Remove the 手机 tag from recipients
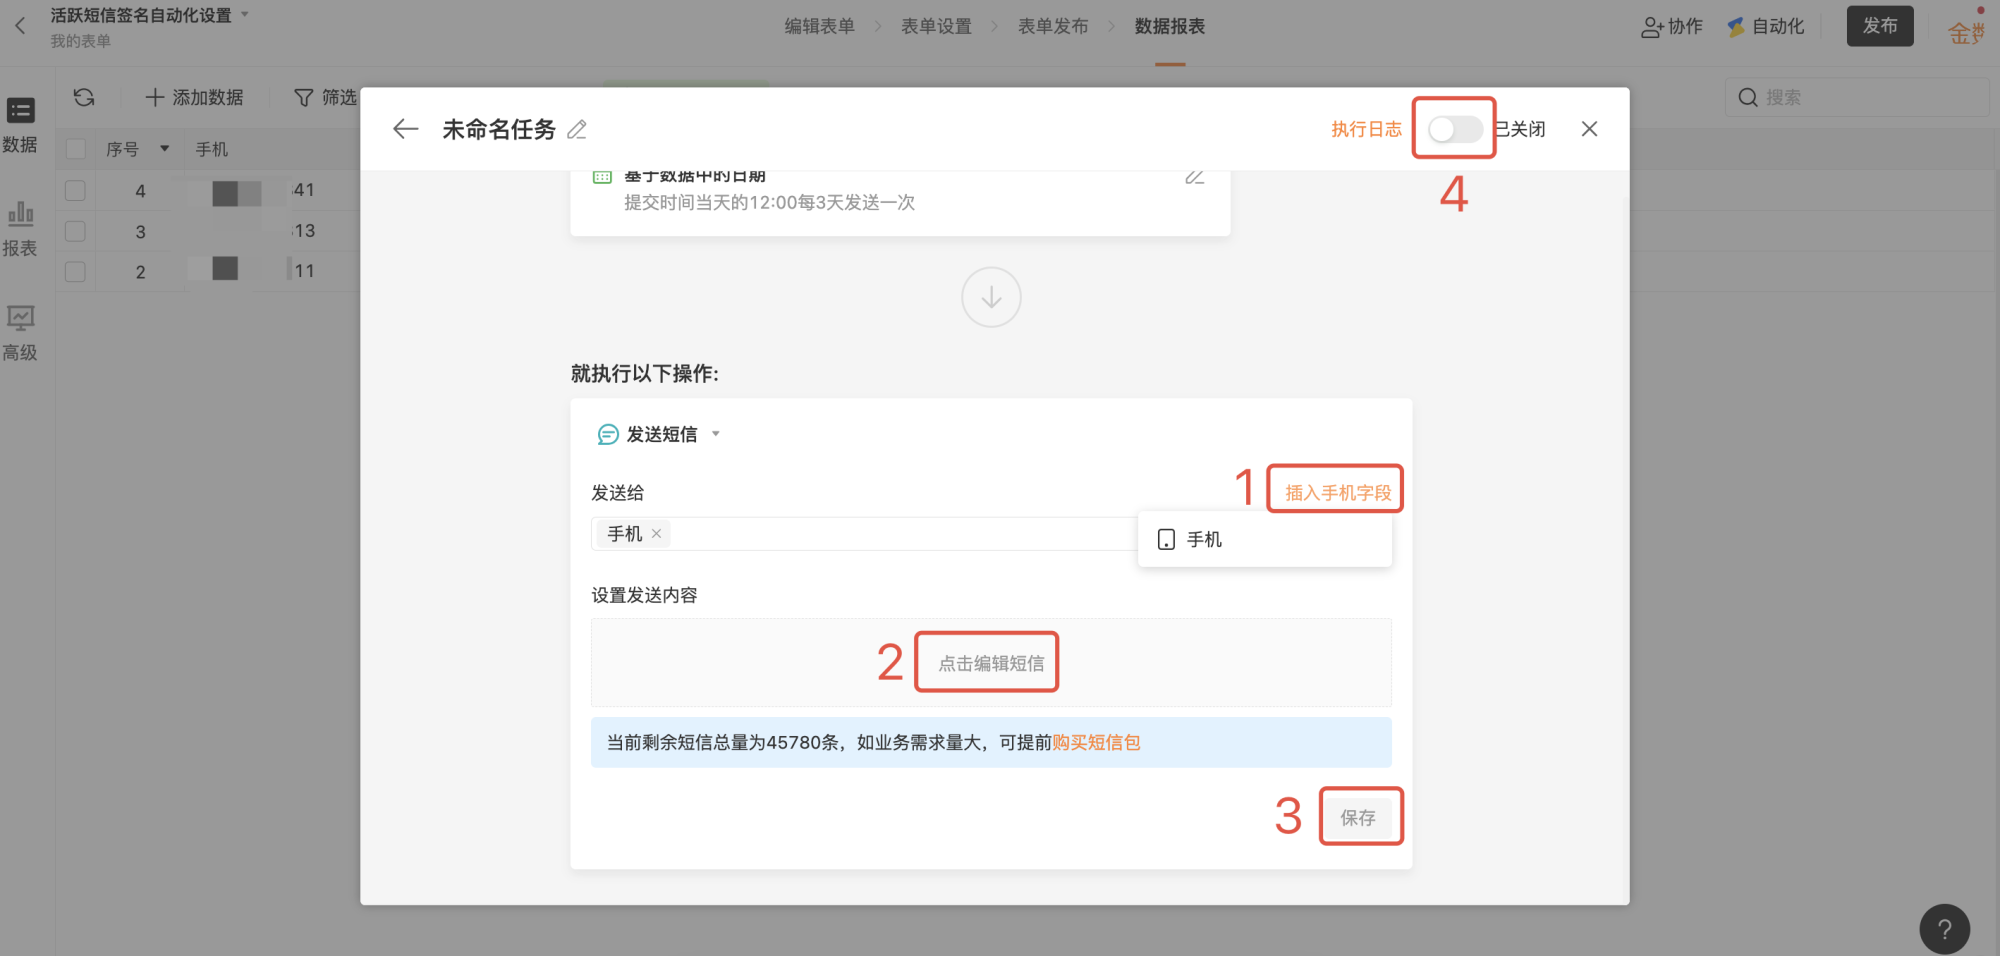The height and width of the screenshot is (956, 2000). (x=656, y=534)
